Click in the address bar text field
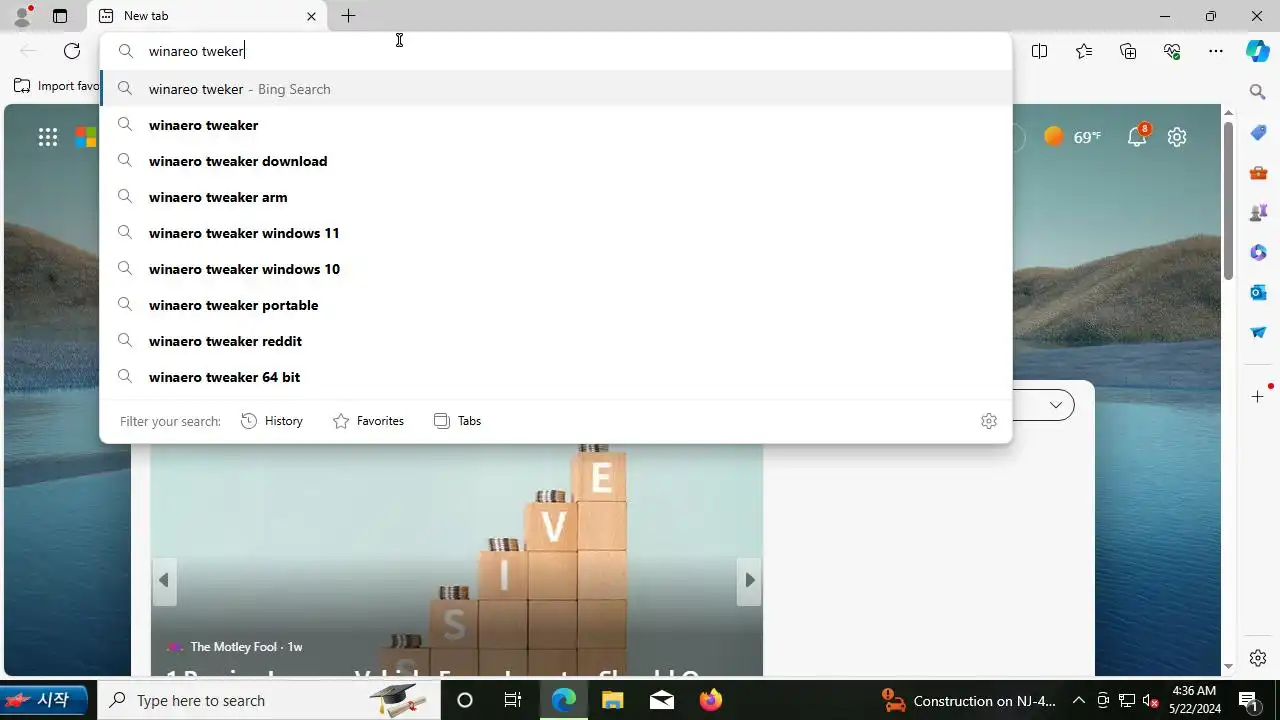 tap(556, 51)
